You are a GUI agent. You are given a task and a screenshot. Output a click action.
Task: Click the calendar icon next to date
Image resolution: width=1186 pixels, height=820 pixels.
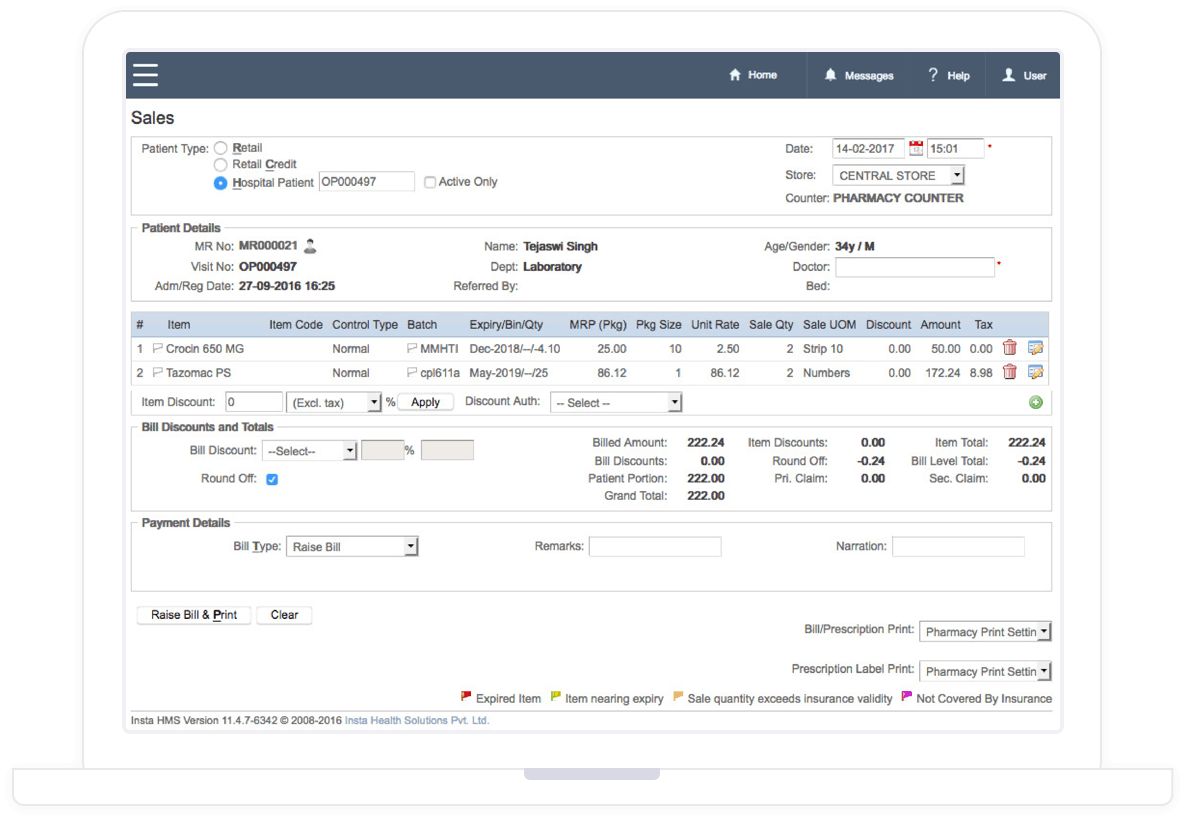(916, 149)
